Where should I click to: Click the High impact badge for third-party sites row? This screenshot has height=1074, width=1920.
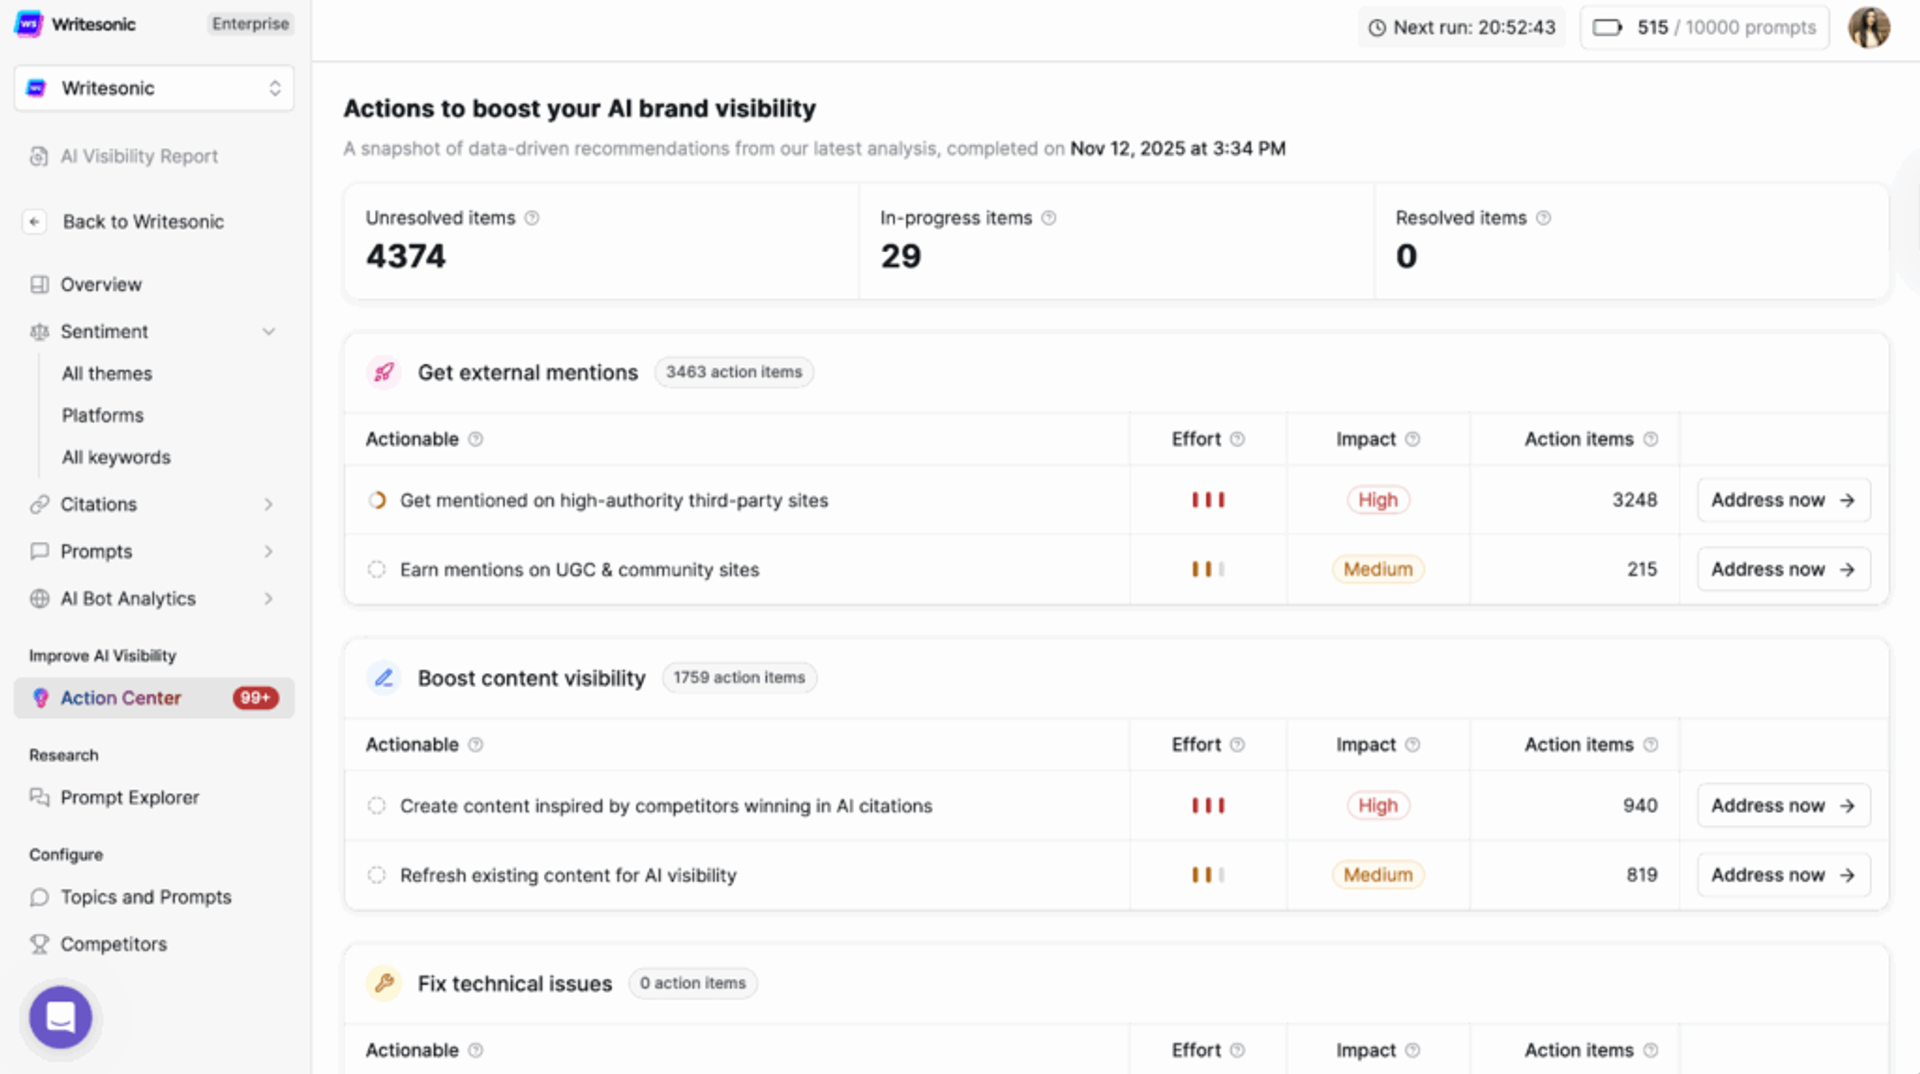click(x=1378, y=500)
